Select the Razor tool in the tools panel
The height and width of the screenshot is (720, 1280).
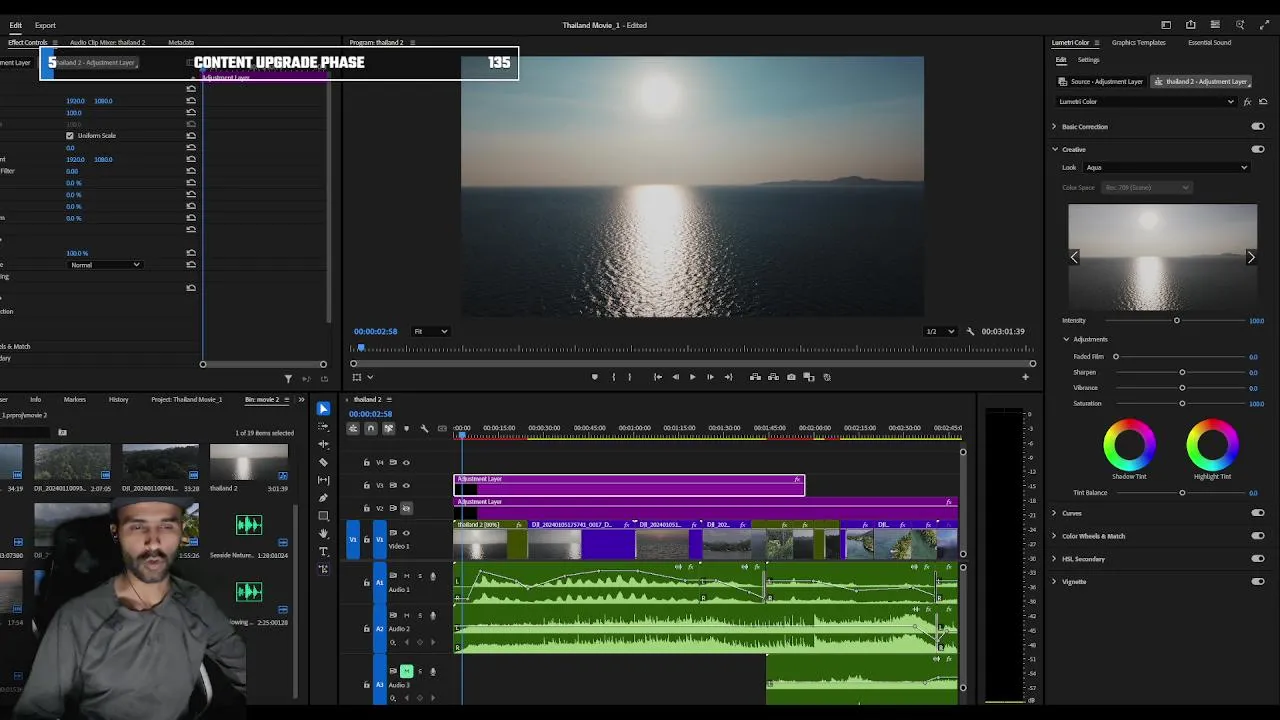(x=323, y=462)
